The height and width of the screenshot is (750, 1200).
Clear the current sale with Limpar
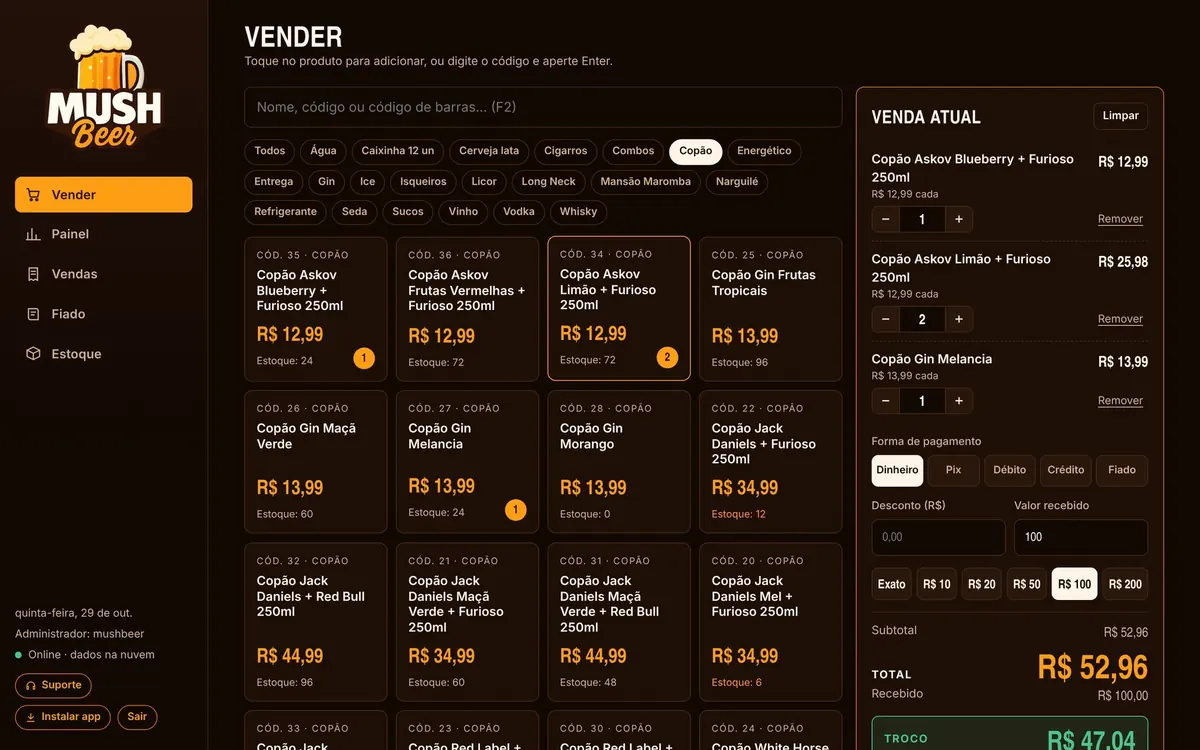[1120, 116]
